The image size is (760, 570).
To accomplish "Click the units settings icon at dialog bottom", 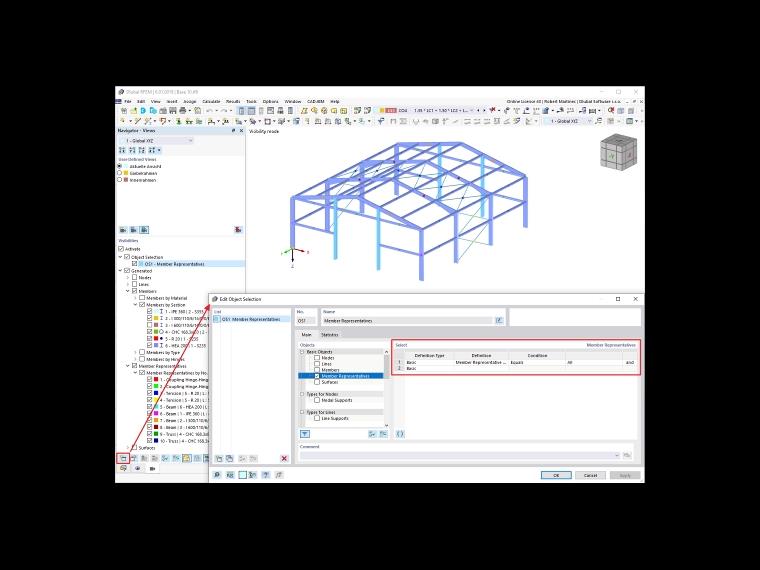I will (x=230, y=475).
